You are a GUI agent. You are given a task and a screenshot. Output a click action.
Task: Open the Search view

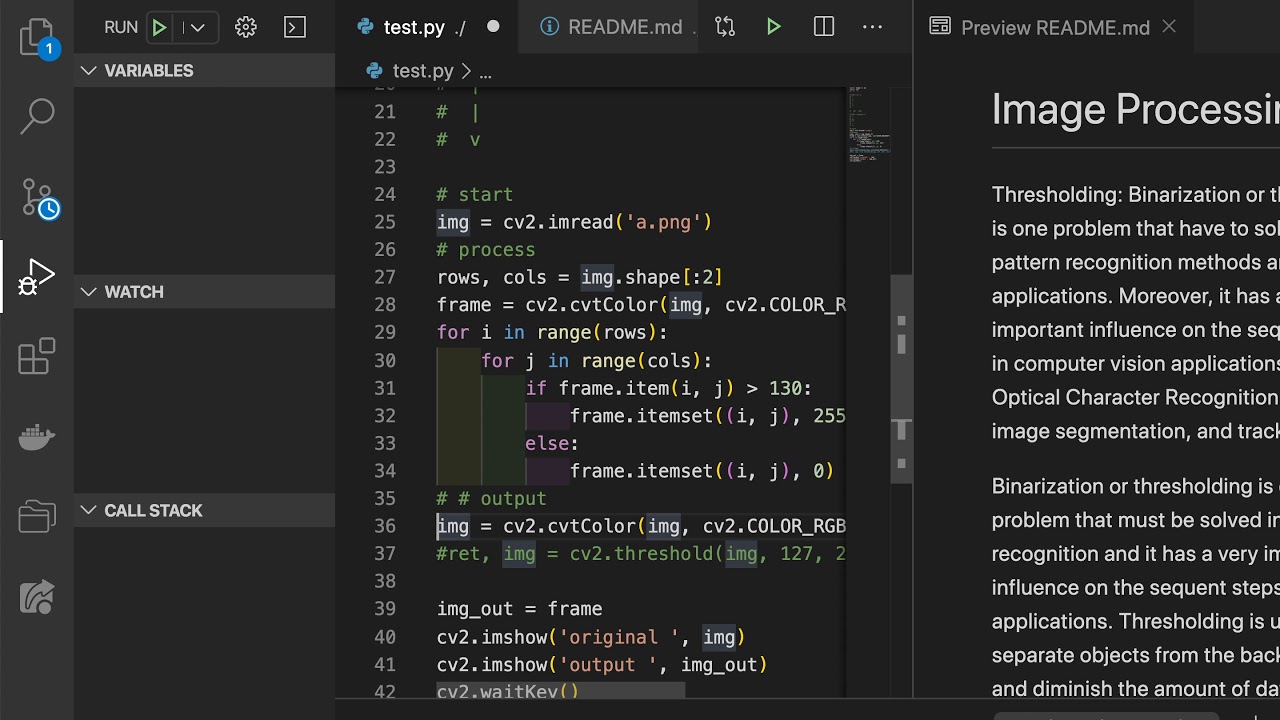[x=38, y=116]
